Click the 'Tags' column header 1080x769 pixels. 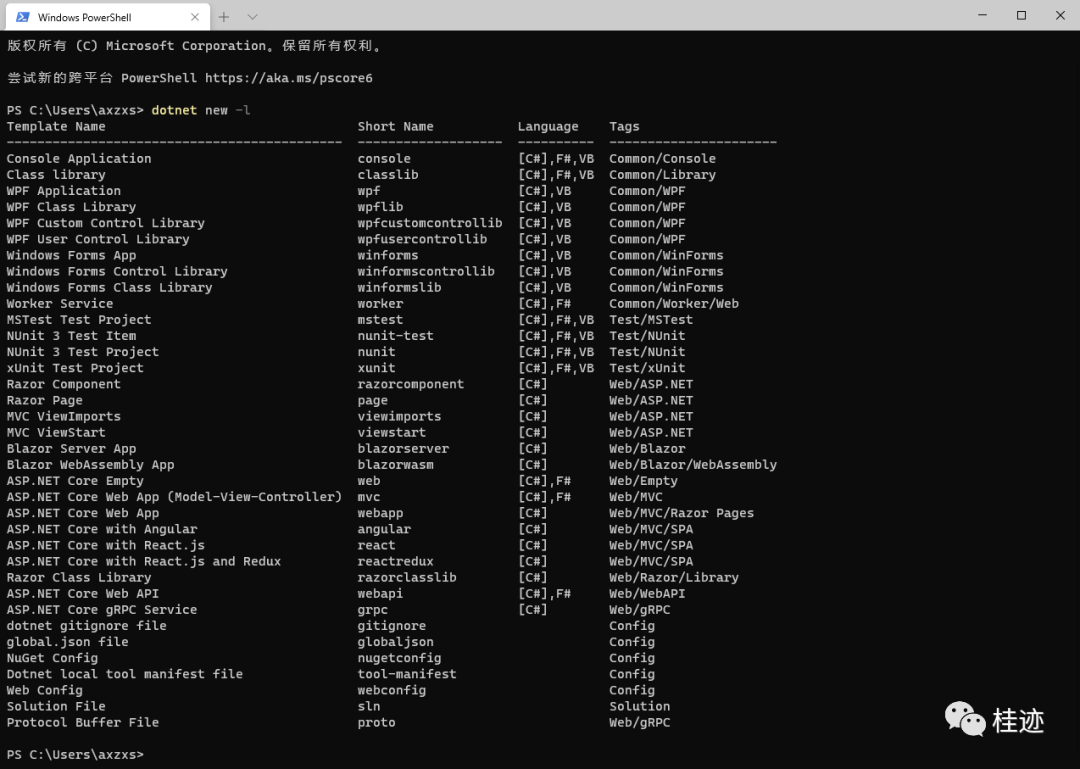click(x=624, y=126)
